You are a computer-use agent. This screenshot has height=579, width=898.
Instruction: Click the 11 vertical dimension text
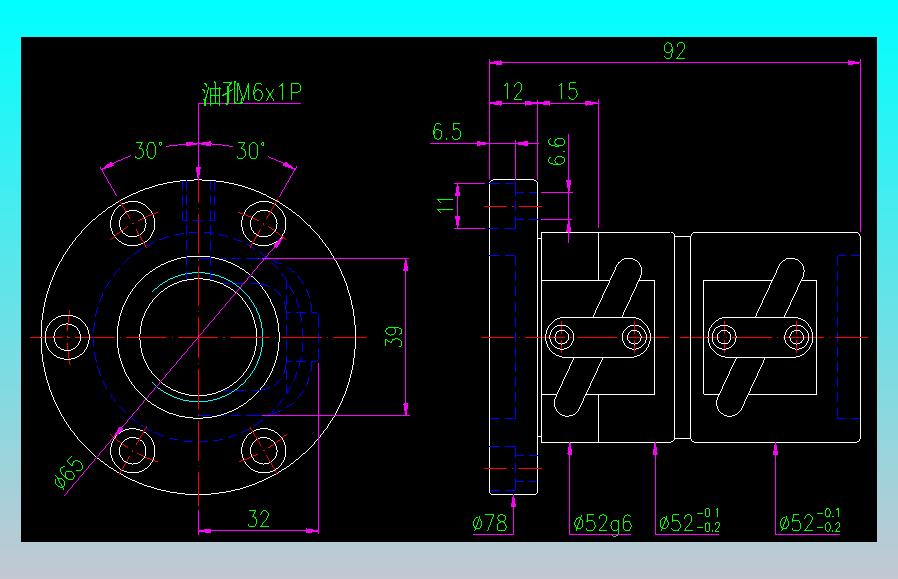click(446, 204)
